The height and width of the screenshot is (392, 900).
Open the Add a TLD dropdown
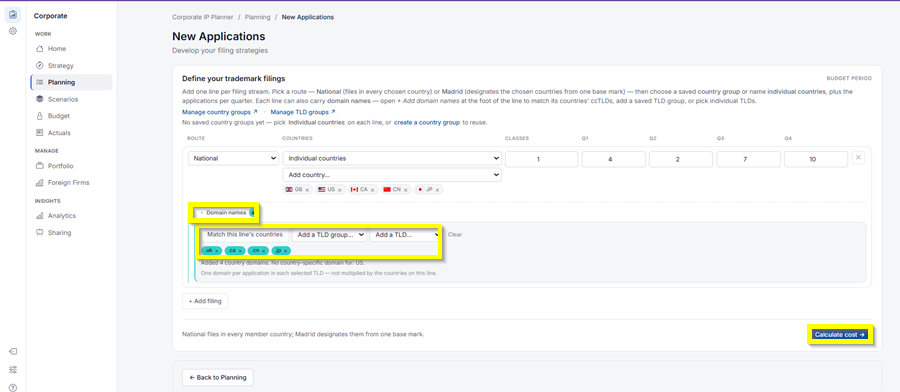pos(405,234)
